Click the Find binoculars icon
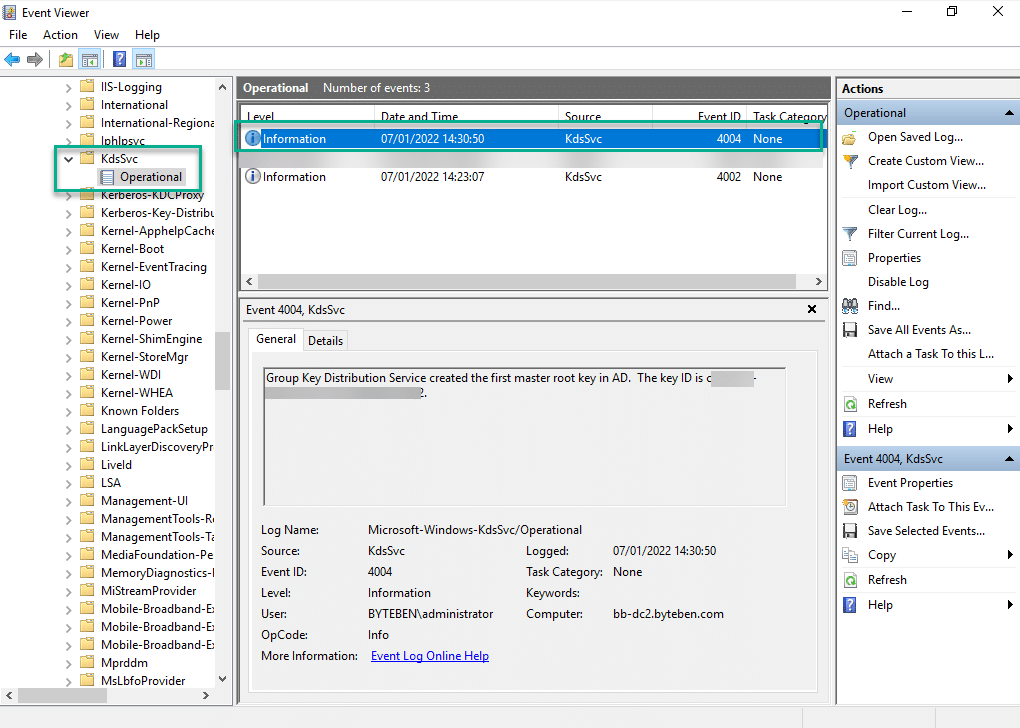1020x728 pixels. point(850,306)
